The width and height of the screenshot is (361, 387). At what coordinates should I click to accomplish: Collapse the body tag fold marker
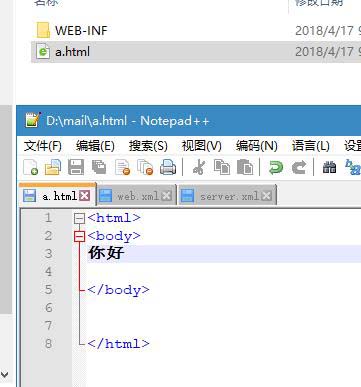pyautogui.click(x=79, y=236)
